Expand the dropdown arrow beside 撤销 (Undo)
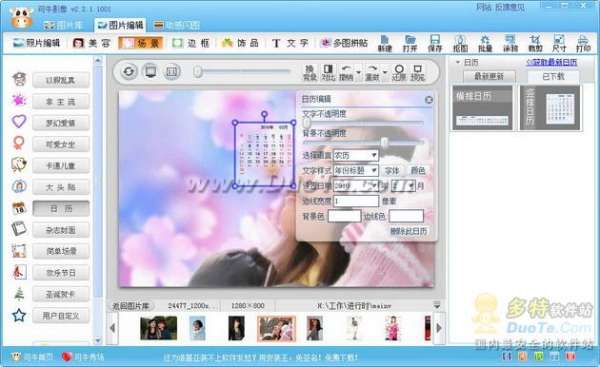This screenshot has width=600, height=367. [359, 73]
